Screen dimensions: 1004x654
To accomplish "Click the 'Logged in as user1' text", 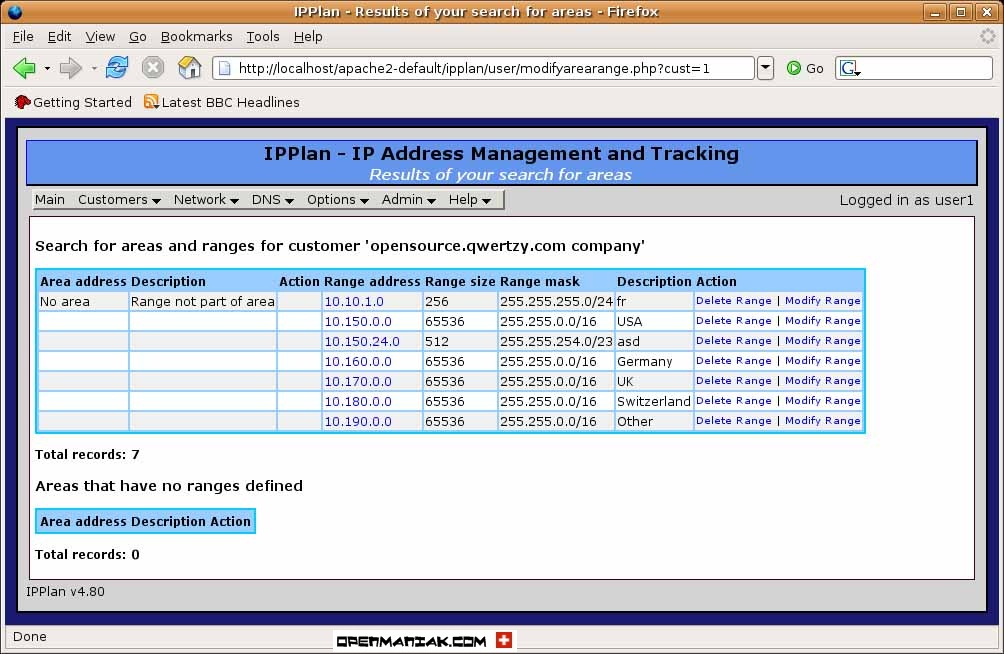I will coord(906,200).
